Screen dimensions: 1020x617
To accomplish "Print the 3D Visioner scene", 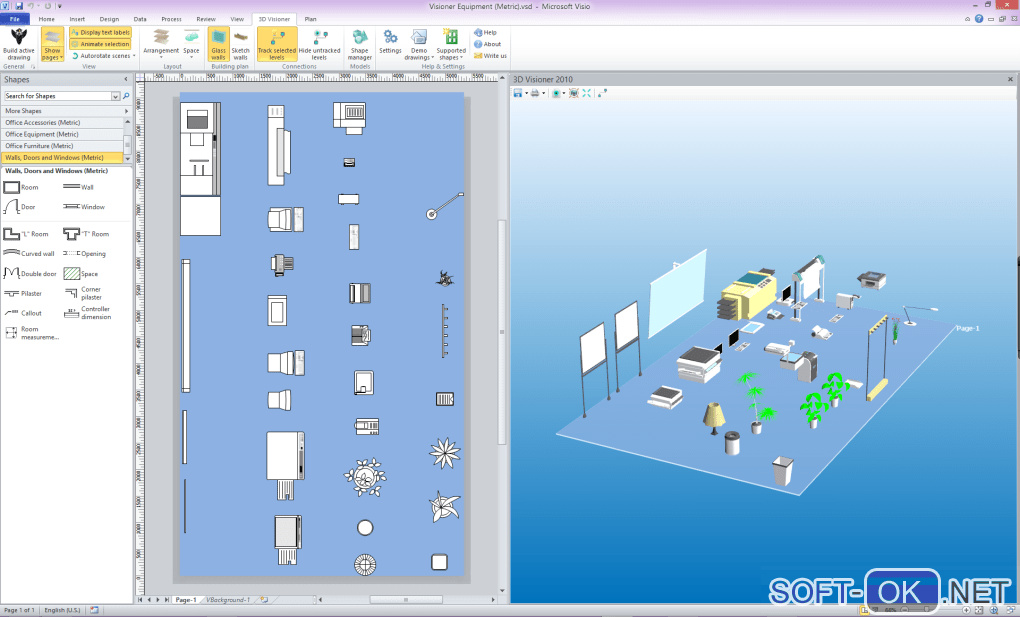I will tap(535, 93).
